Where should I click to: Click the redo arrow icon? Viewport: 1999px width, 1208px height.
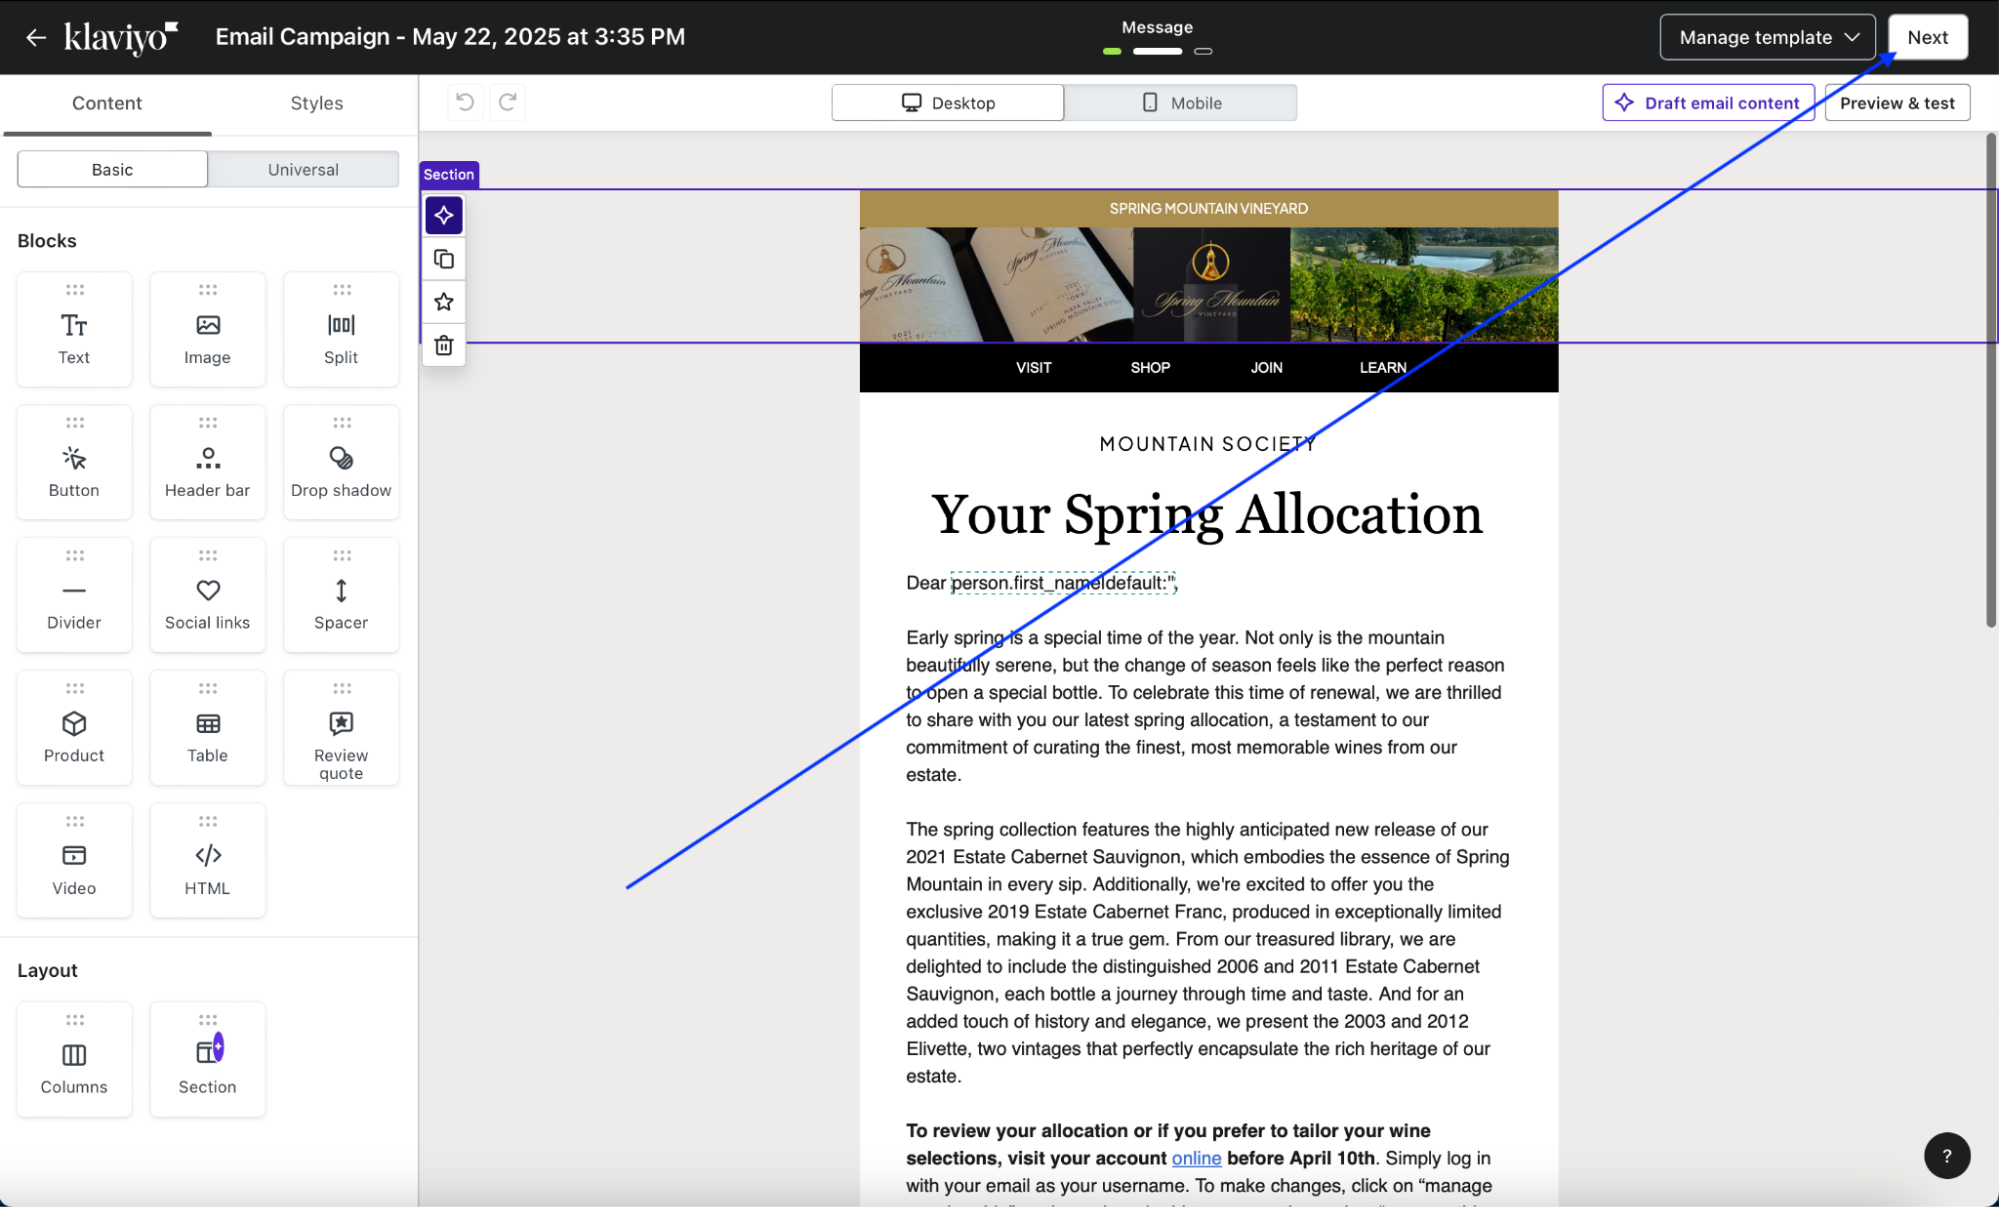point(508,102)
